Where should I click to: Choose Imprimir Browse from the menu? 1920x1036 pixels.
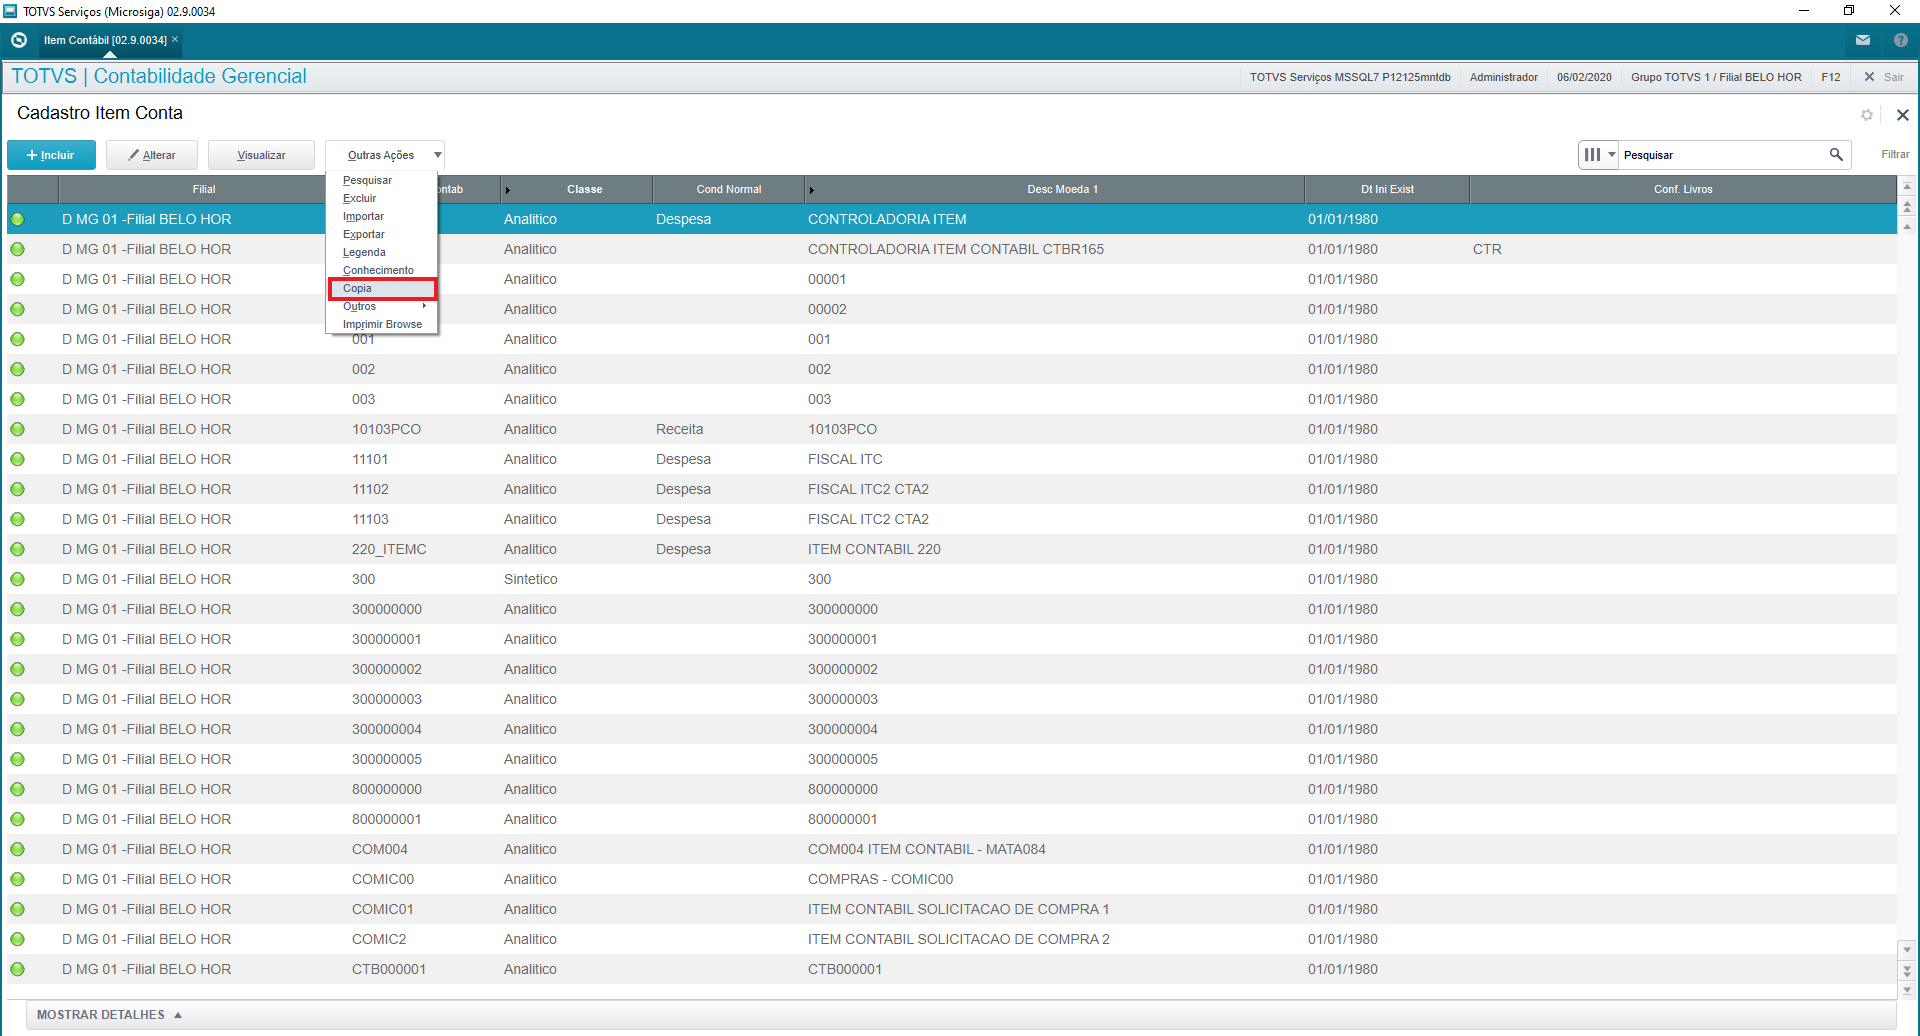tap(382, 325)
